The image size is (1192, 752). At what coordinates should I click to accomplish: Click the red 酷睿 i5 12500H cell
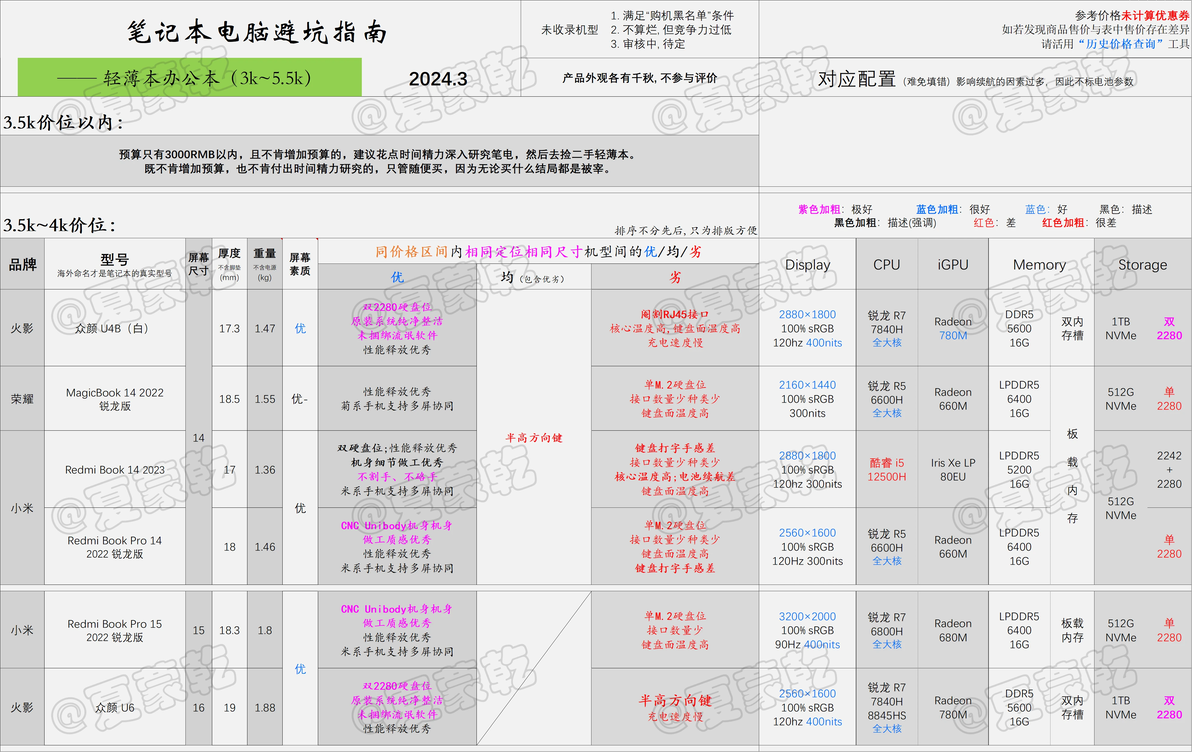coord(886,470)
